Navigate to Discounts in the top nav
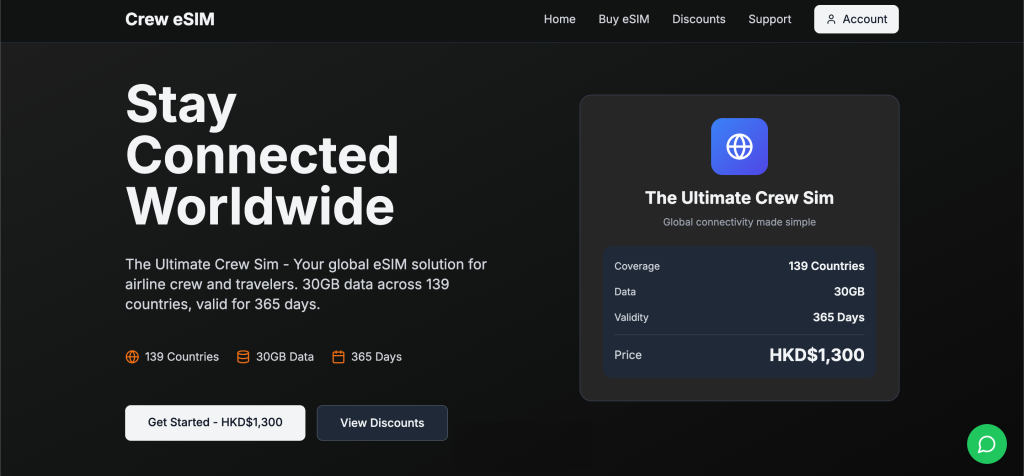Viewport: 1024px width, 476px height. point(699,19)
